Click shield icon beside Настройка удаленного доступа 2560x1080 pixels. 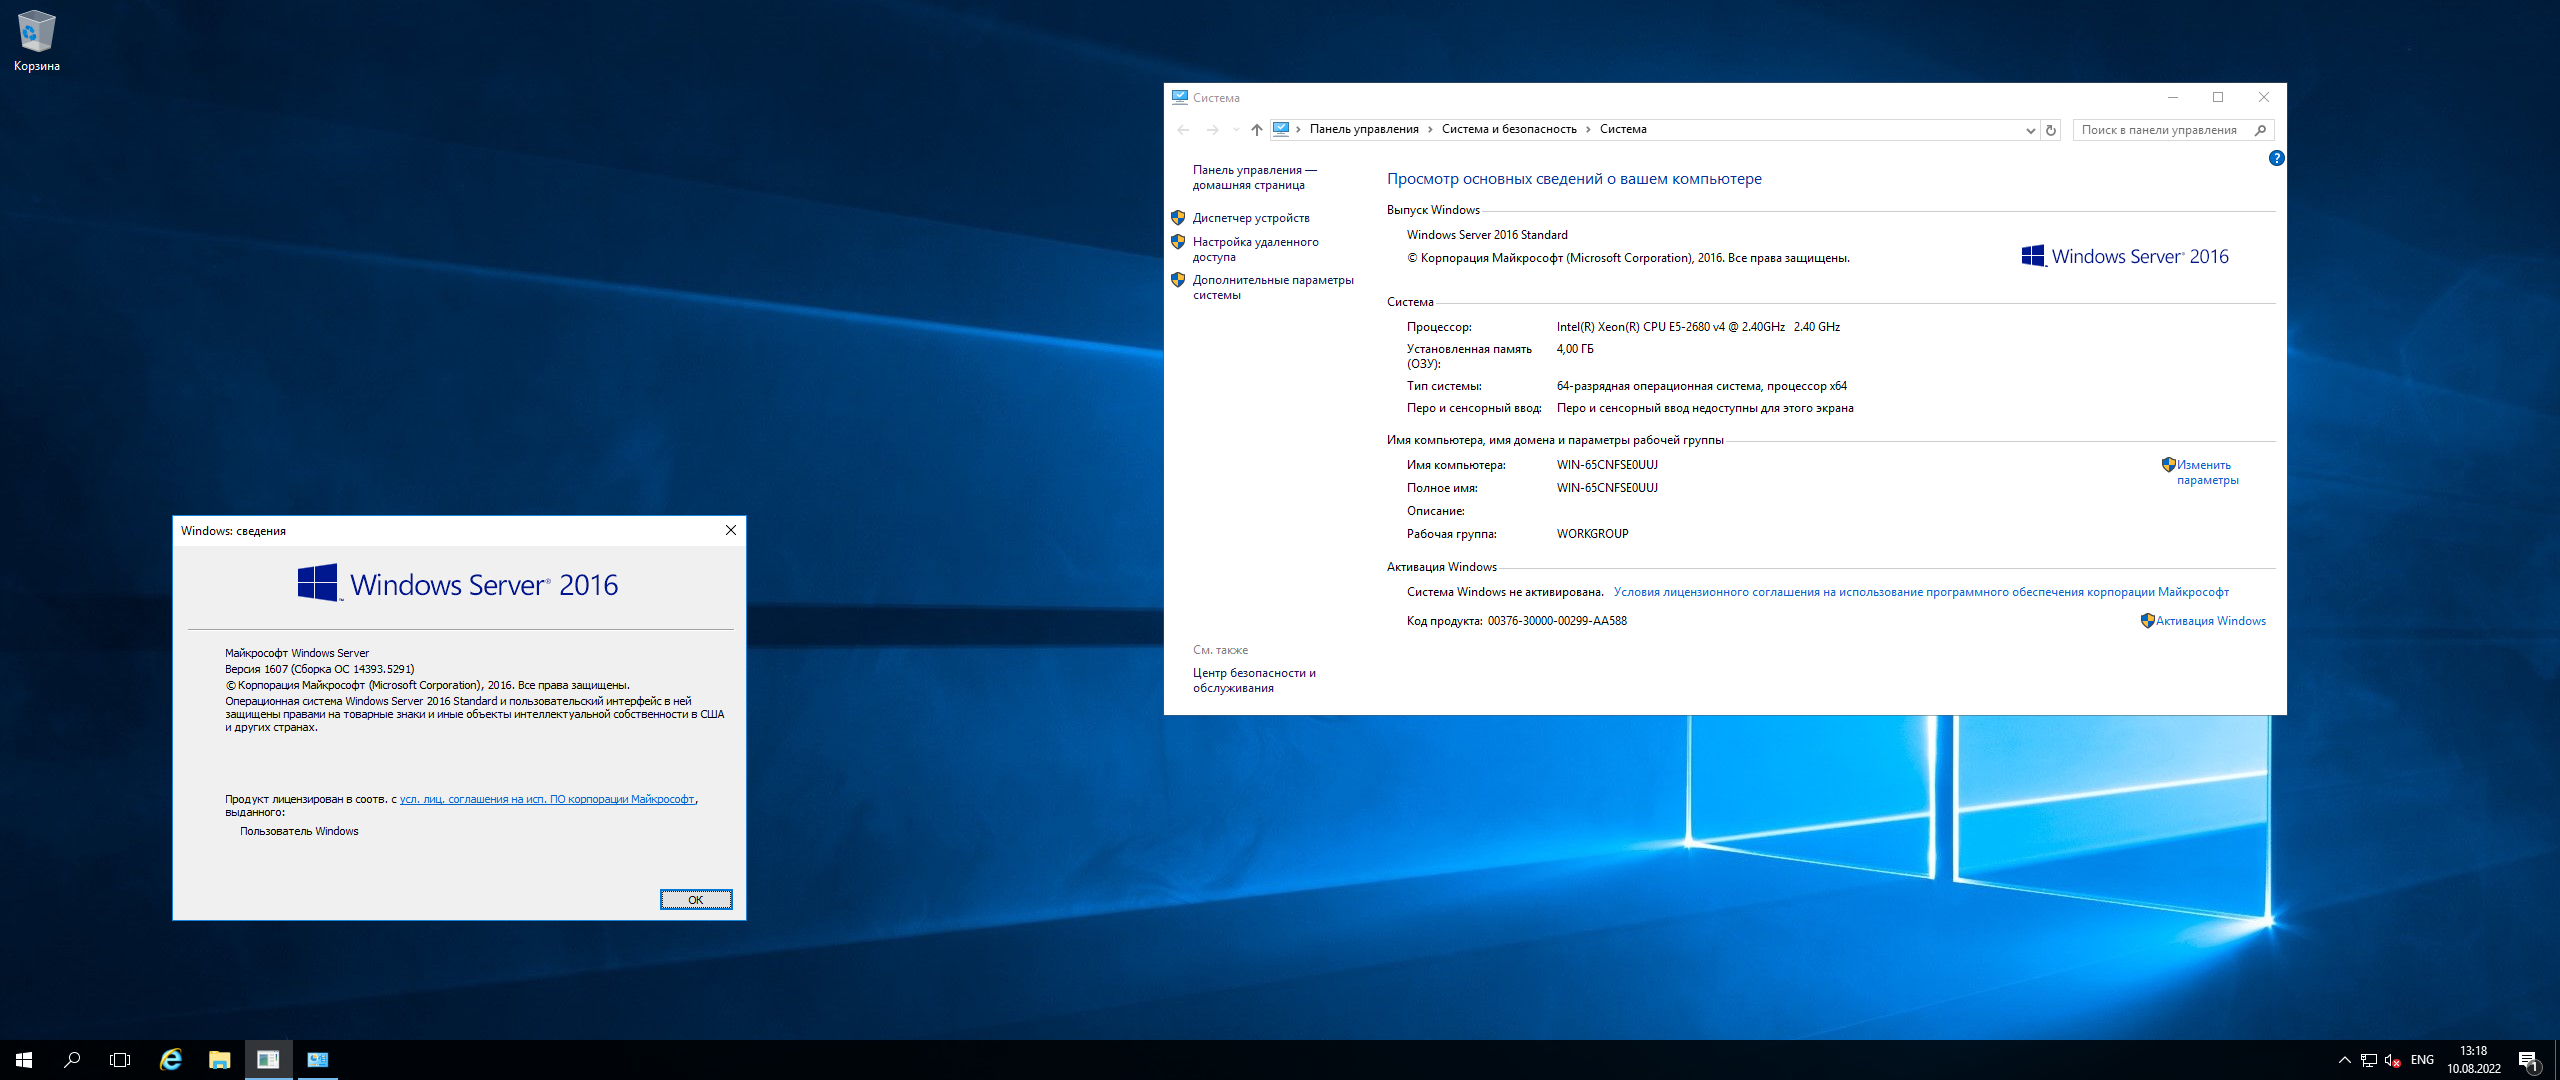click(1178, 241)
